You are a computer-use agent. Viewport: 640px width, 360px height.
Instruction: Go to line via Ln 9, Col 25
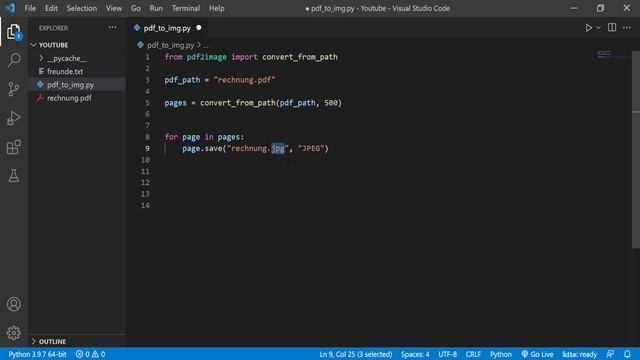(x=356, y=354)
